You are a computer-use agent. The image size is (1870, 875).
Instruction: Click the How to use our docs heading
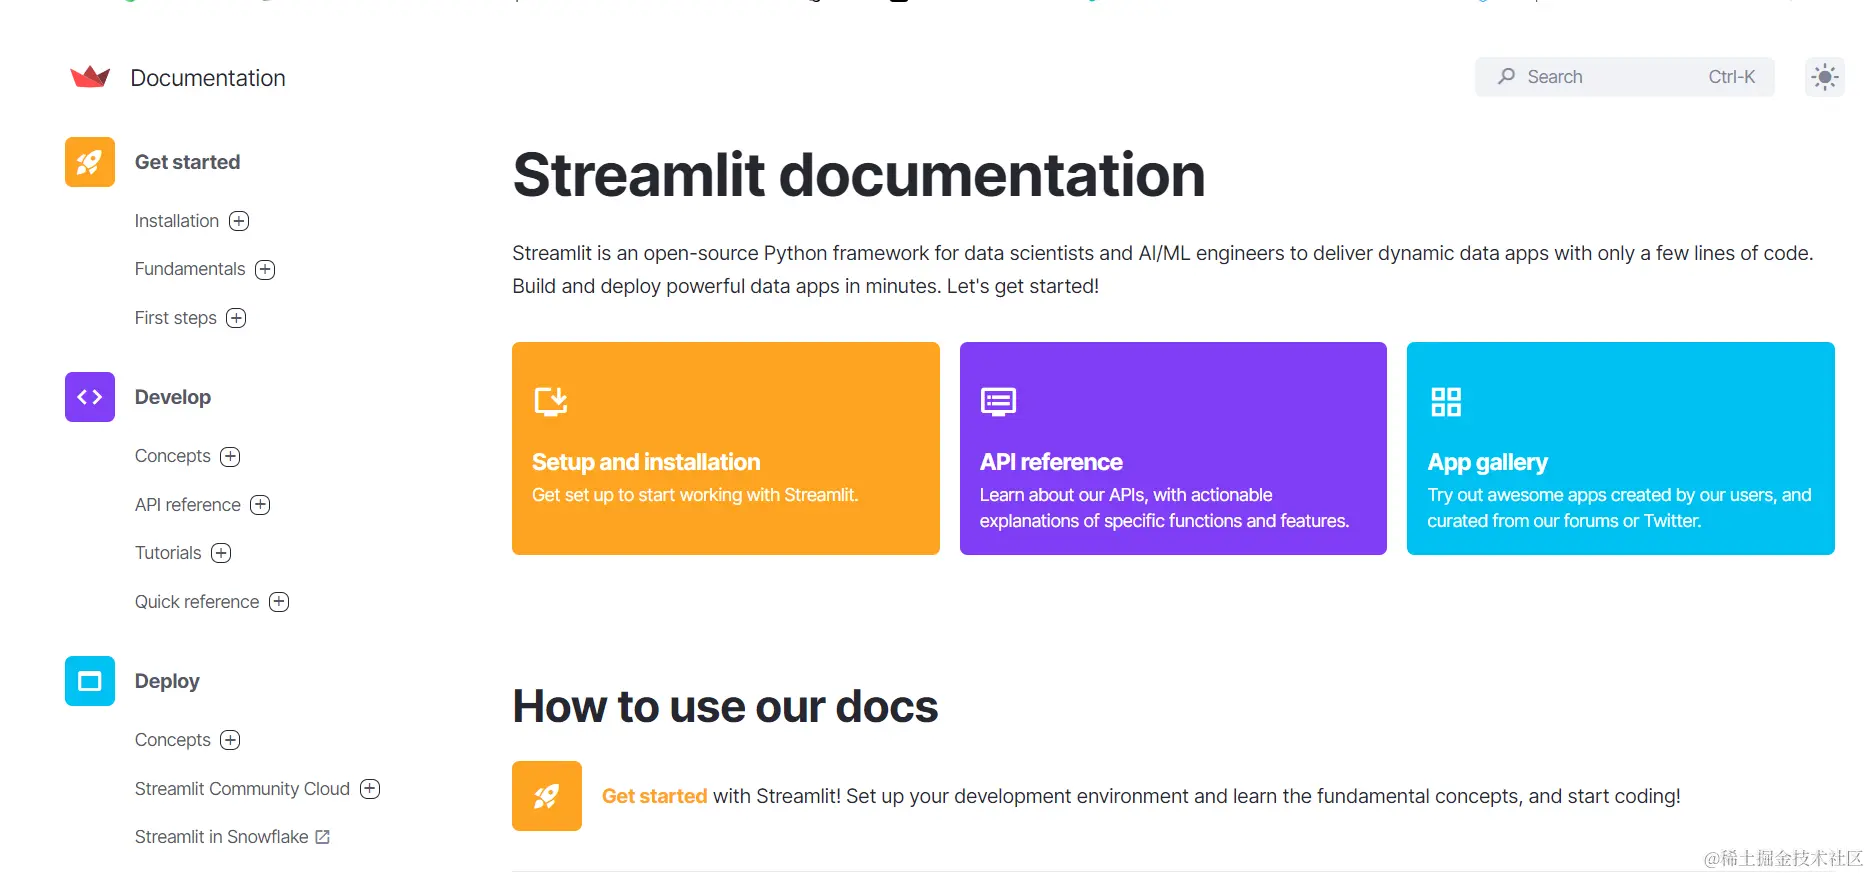725,707
